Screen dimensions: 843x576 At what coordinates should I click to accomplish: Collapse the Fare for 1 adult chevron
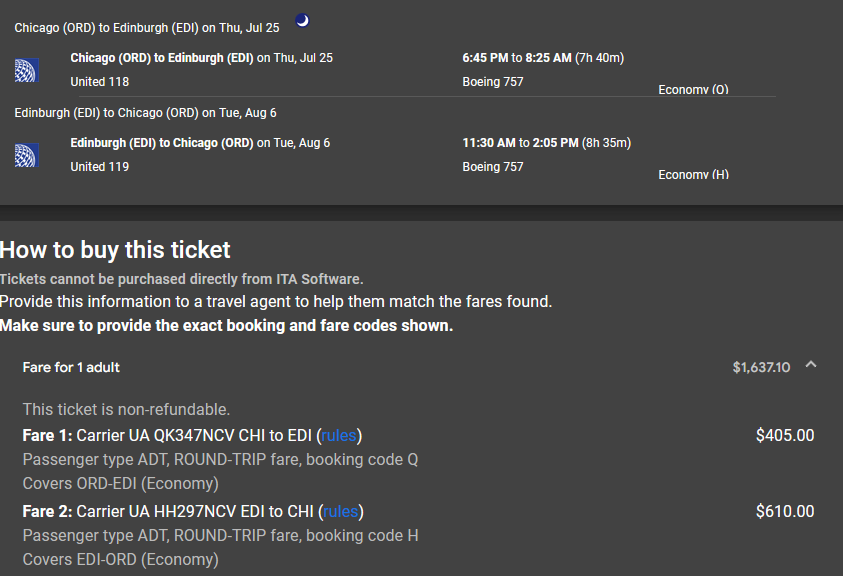(811, 366)
